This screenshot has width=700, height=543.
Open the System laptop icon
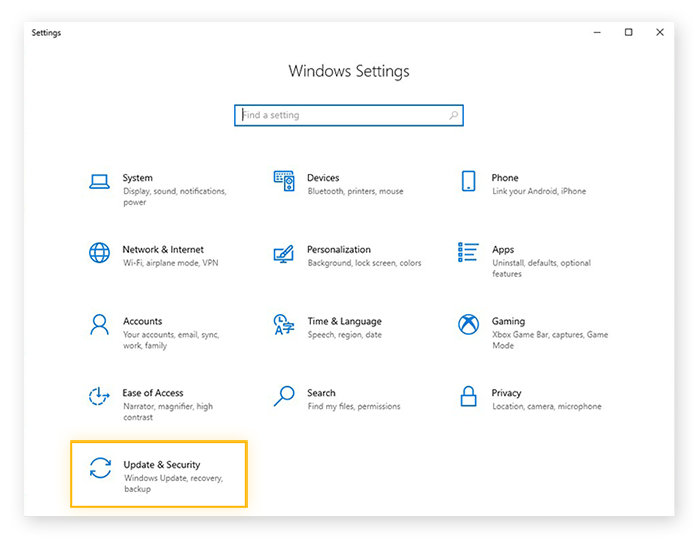click(99, 181)
